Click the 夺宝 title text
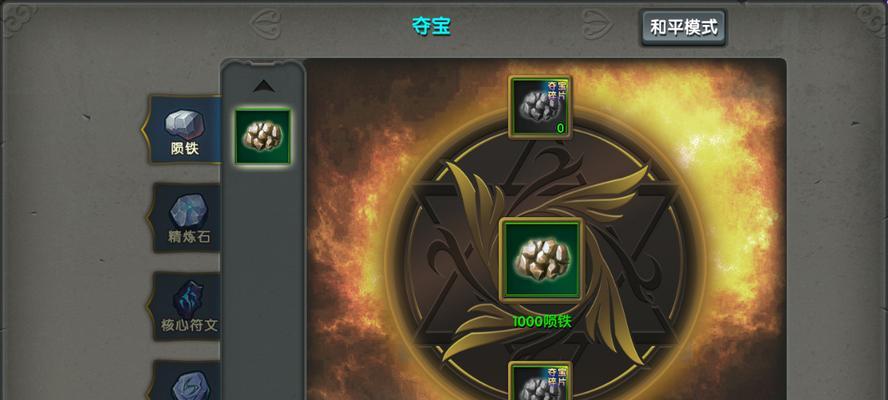 click(432, 26)
